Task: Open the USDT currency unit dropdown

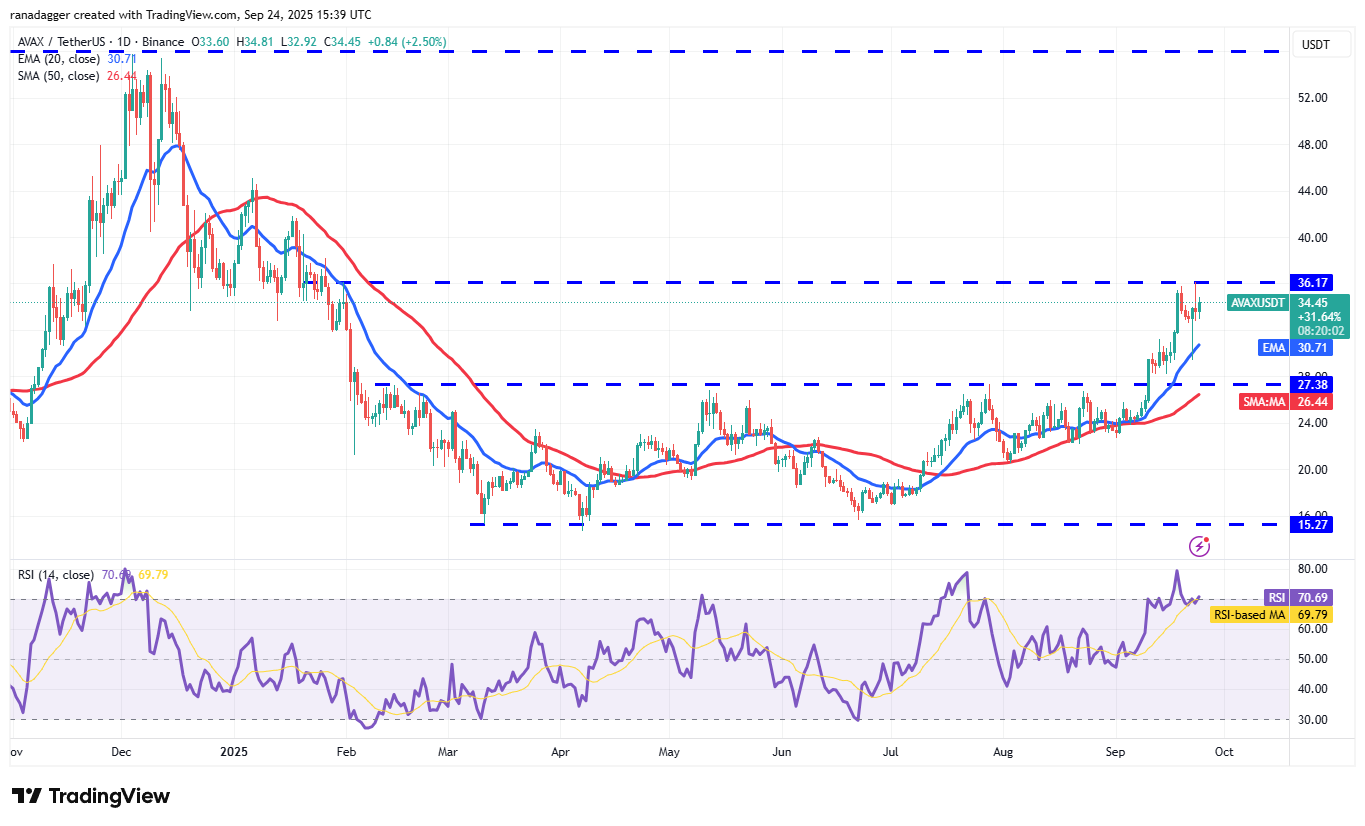Action: coord(1316,44)
